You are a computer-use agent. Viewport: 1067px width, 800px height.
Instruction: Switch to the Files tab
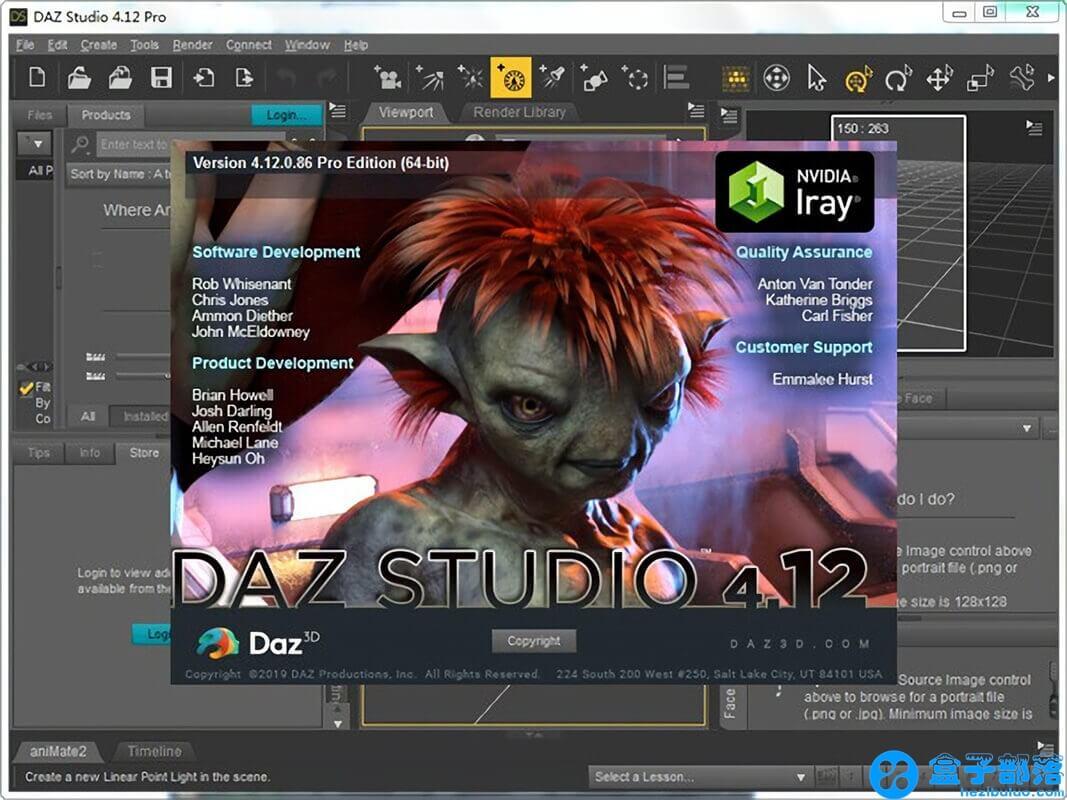point(39,115)
